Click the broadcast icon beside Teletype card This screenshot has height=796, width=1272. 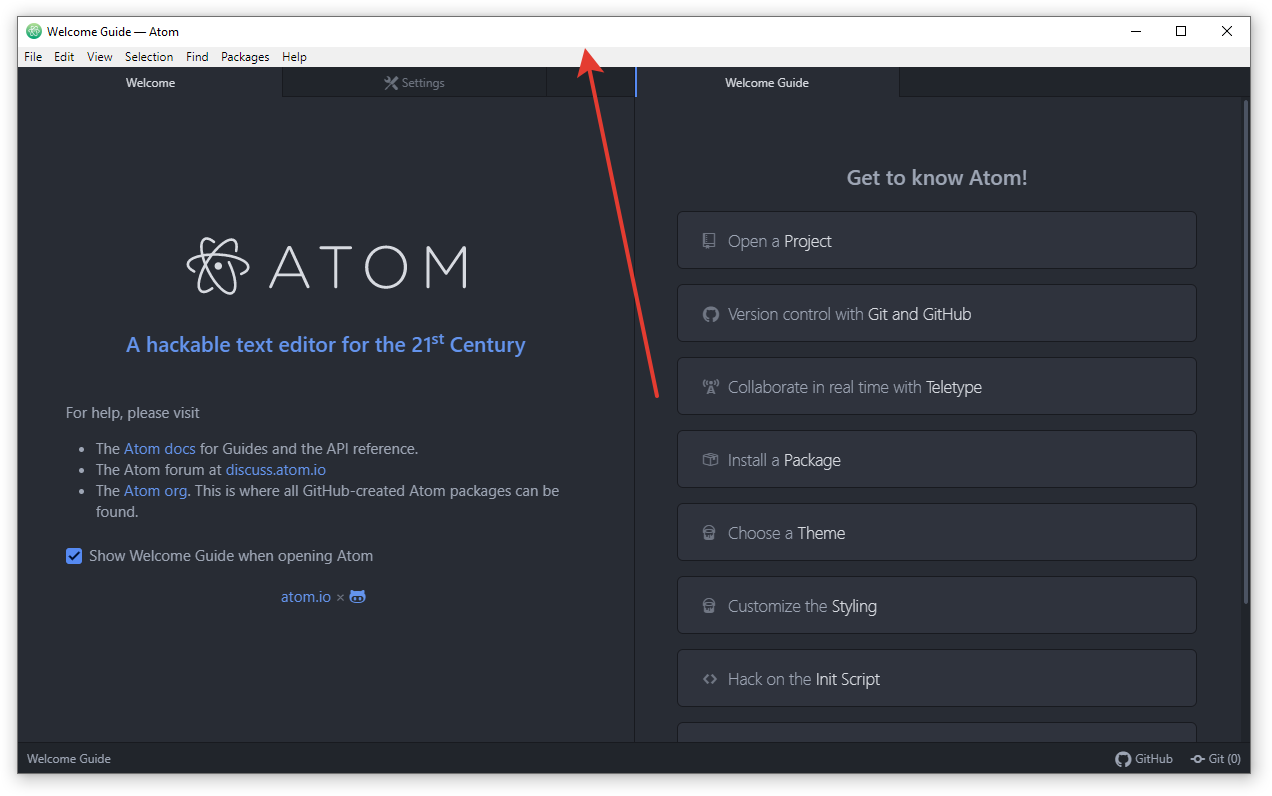[710, 387]
